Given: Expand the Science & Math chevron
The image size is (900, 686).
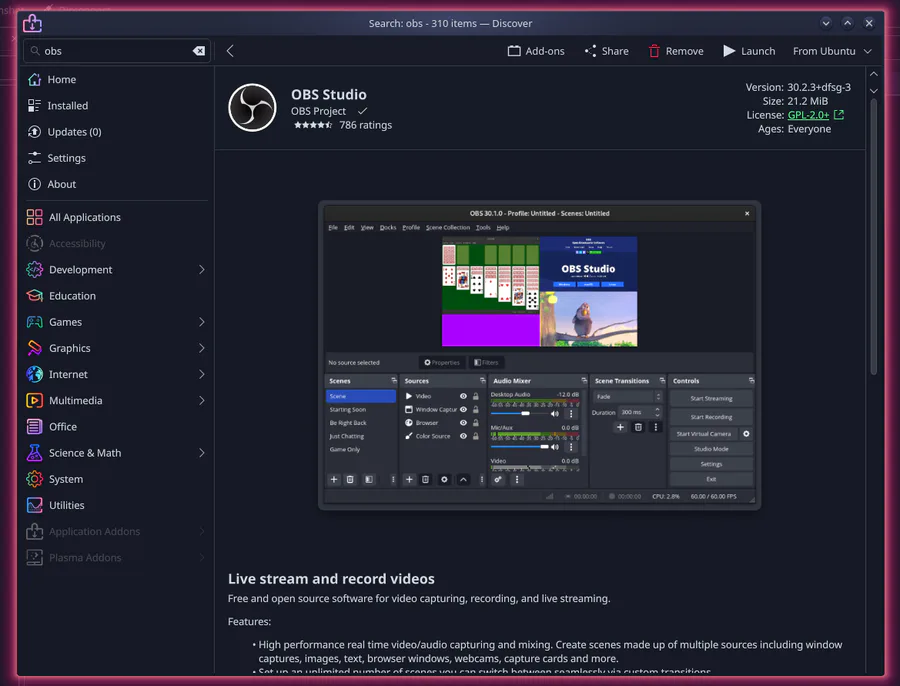Looking at the screenshot, I should pos(201,453).
